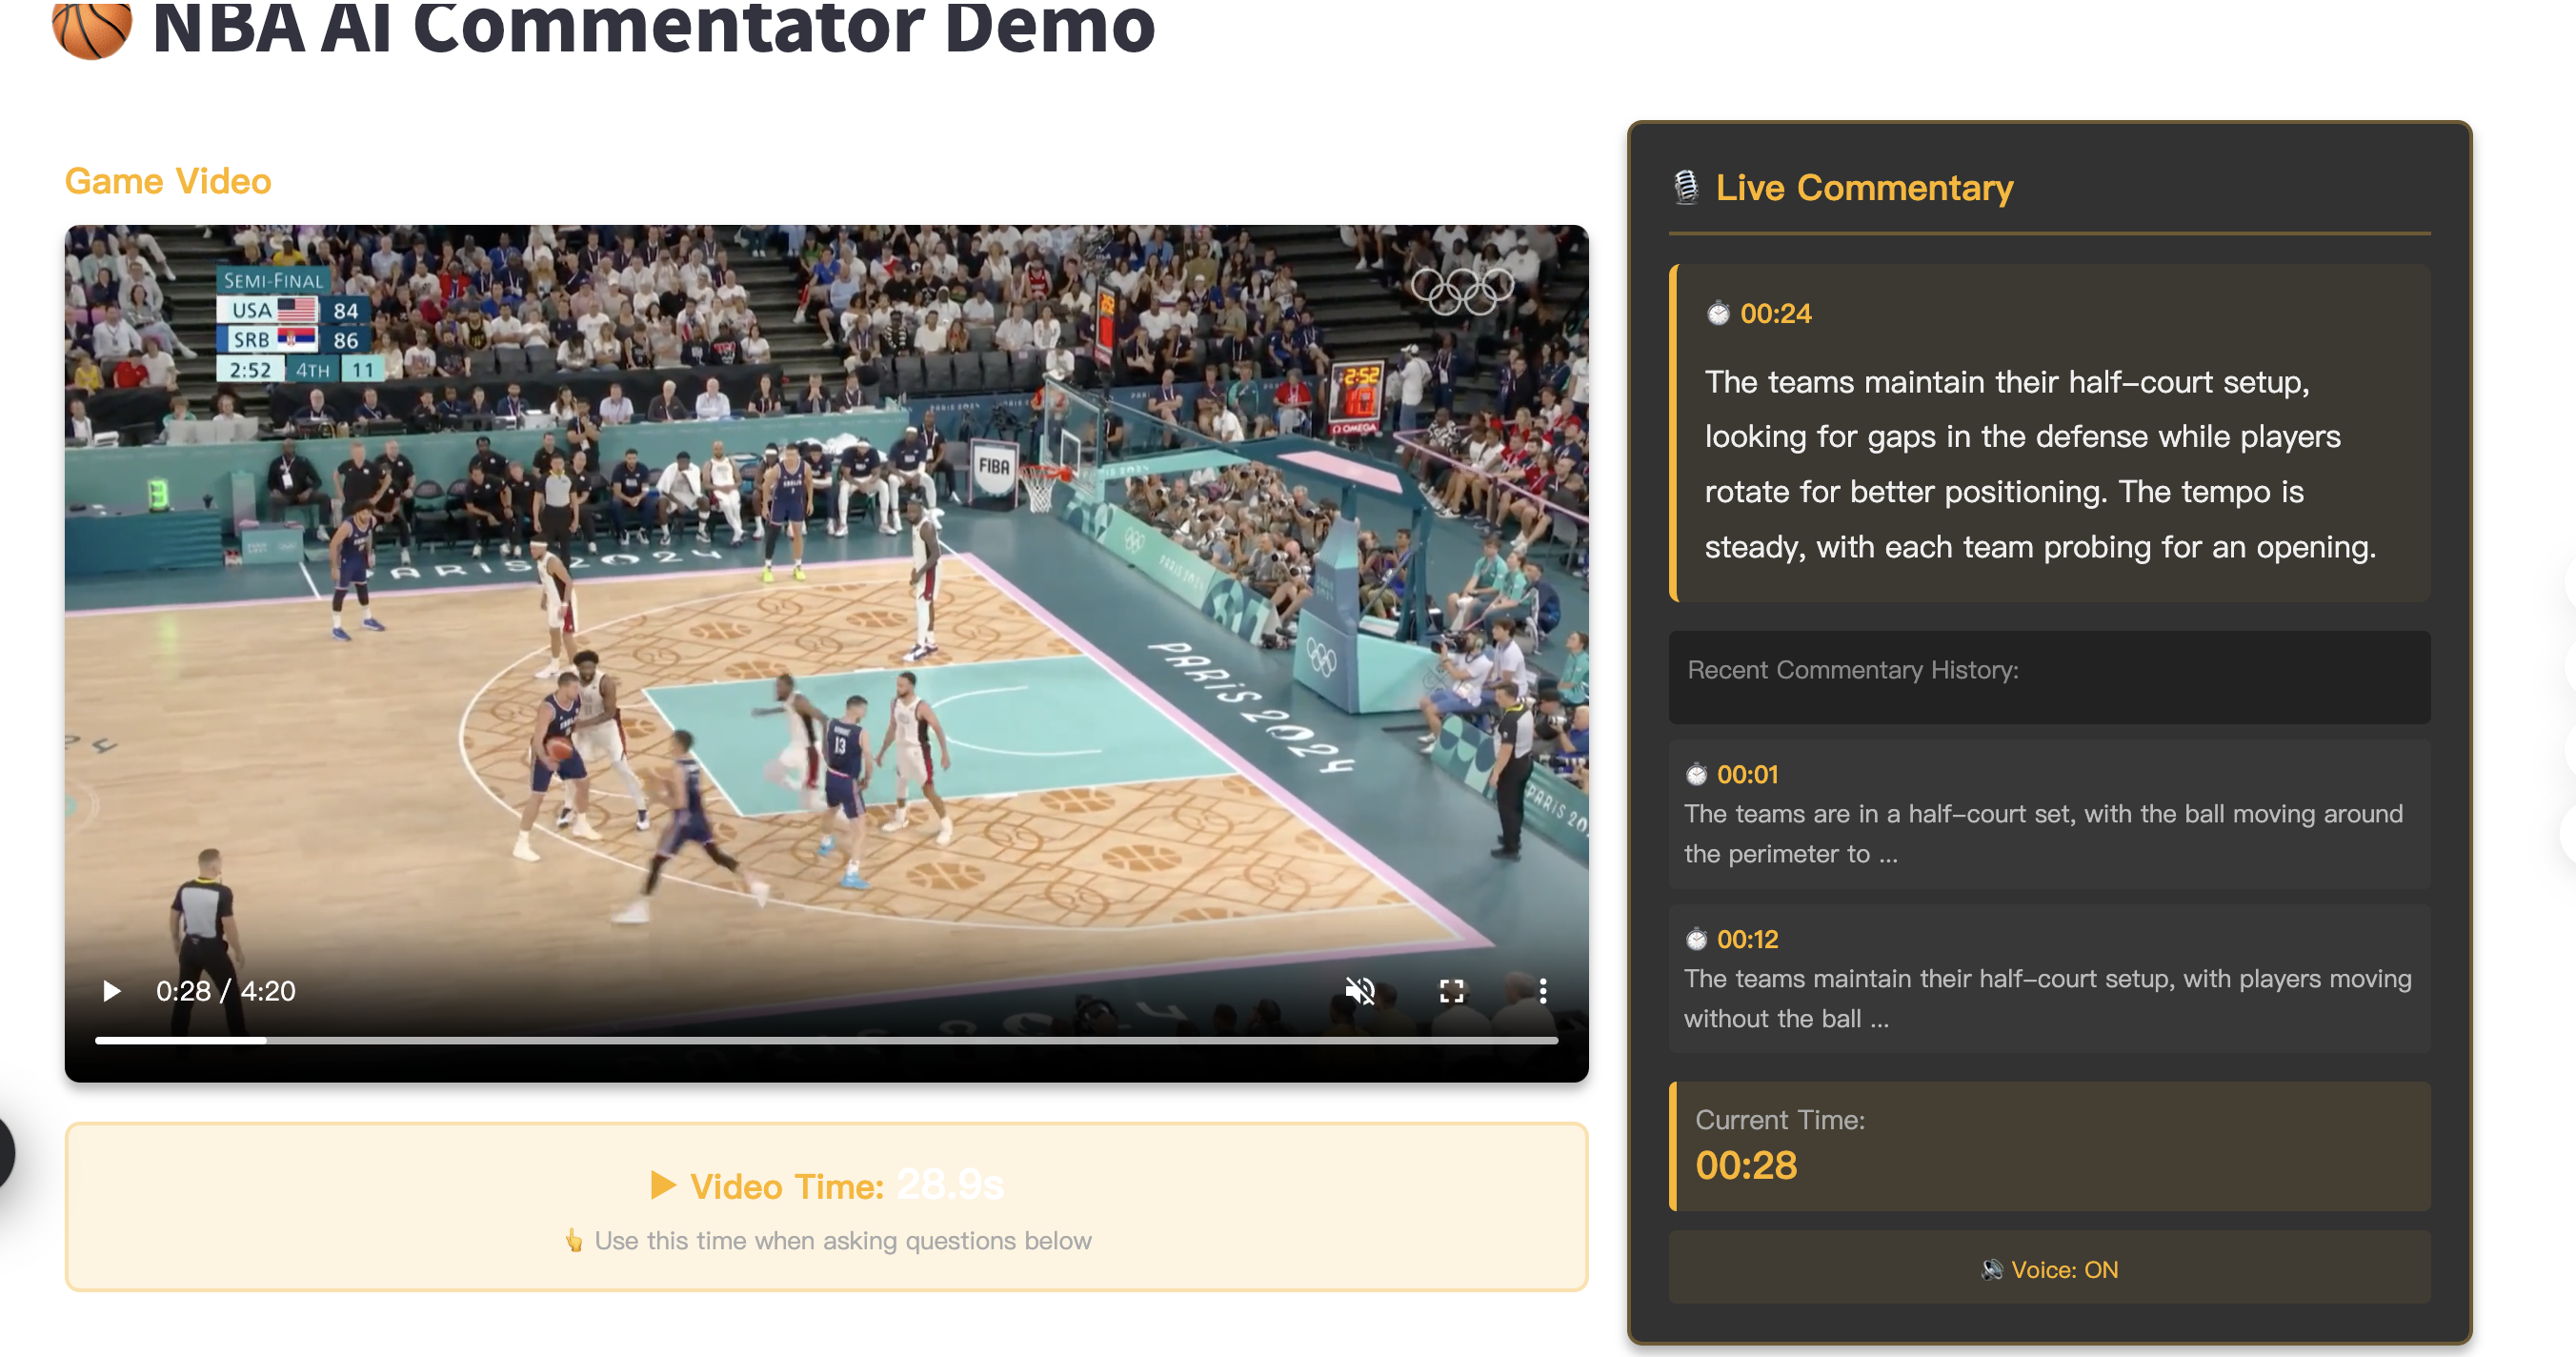Click the basketball logo icon

[x=91, y=28]
